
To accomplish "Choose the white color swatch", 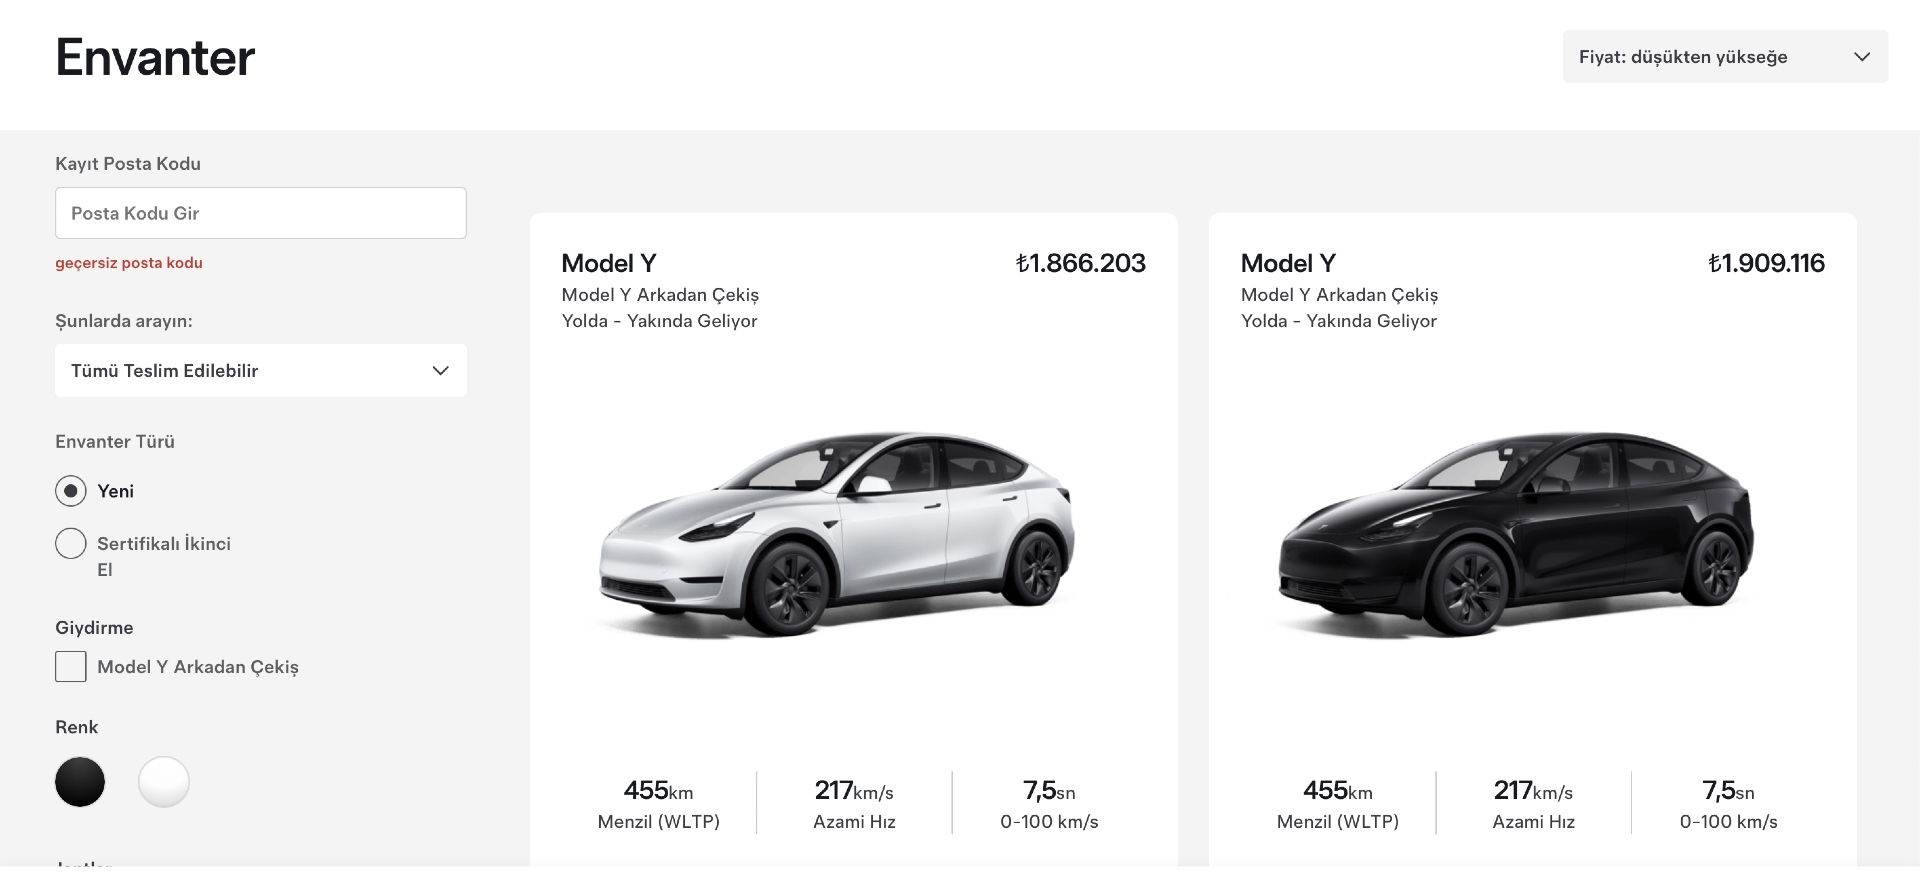I will (164, 782).
